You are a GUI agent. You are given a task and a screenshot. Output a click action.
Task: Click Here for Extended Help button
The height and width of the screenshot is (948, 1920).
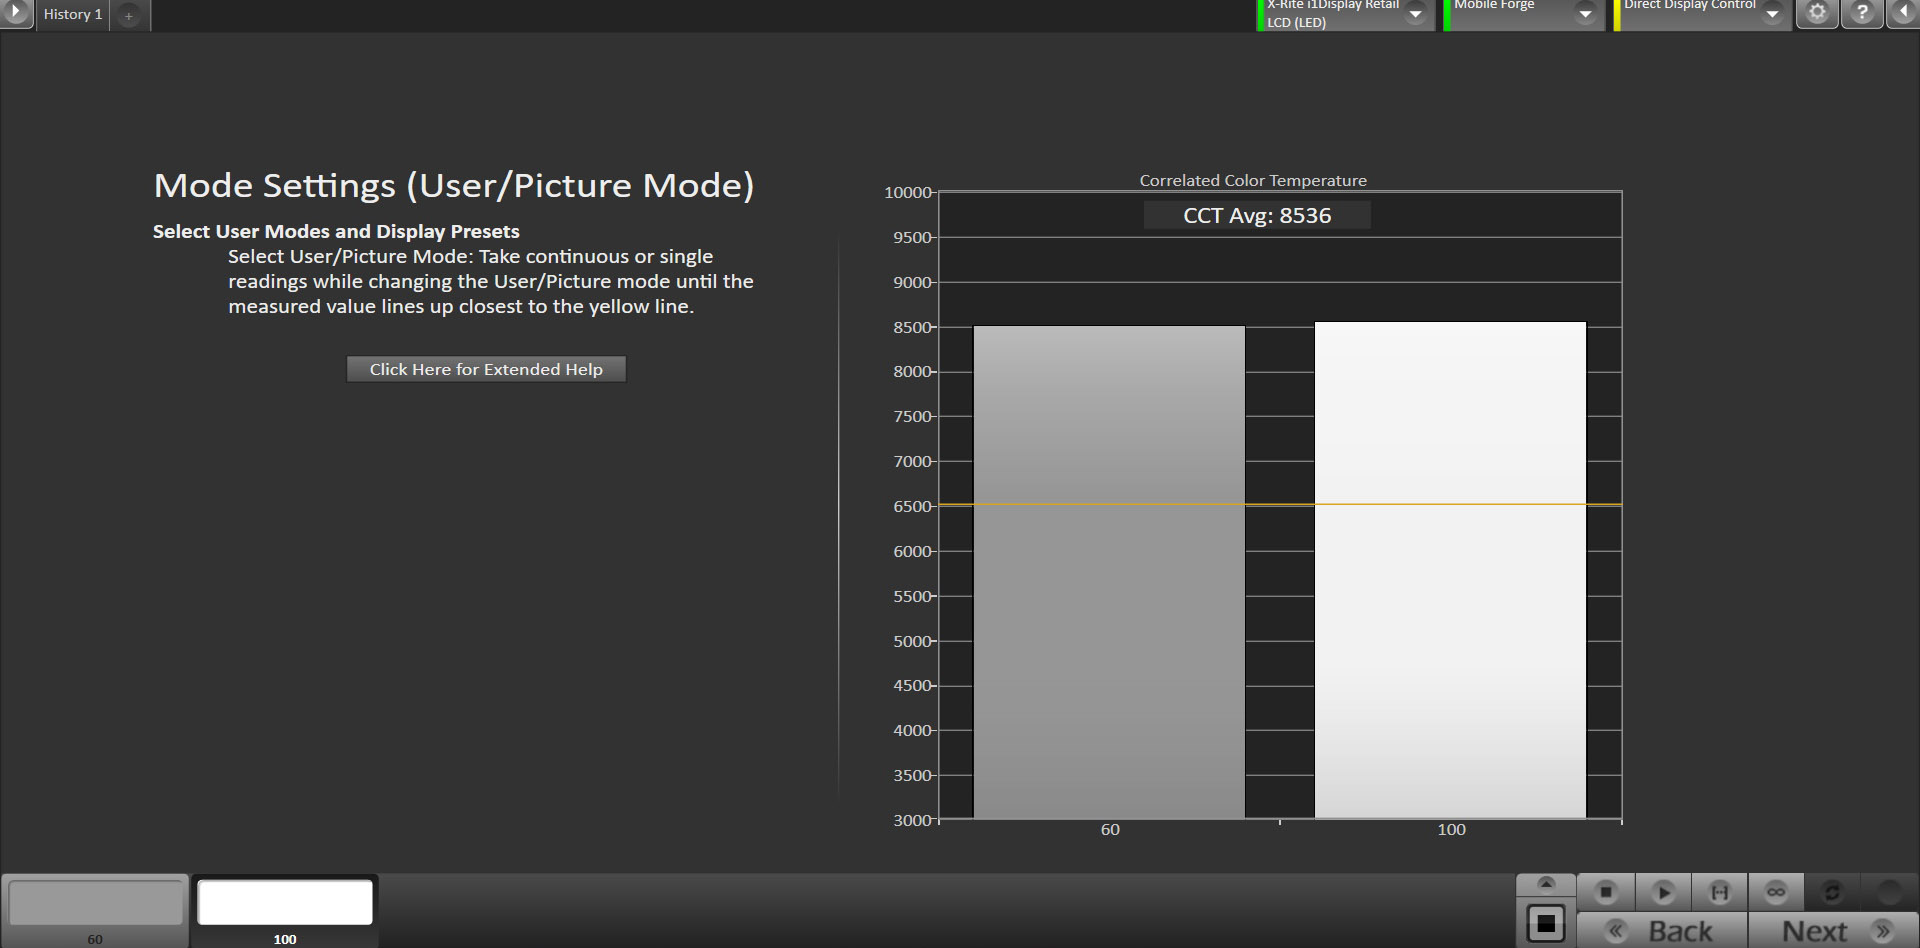pyautogui.click(x=486, y=369)
